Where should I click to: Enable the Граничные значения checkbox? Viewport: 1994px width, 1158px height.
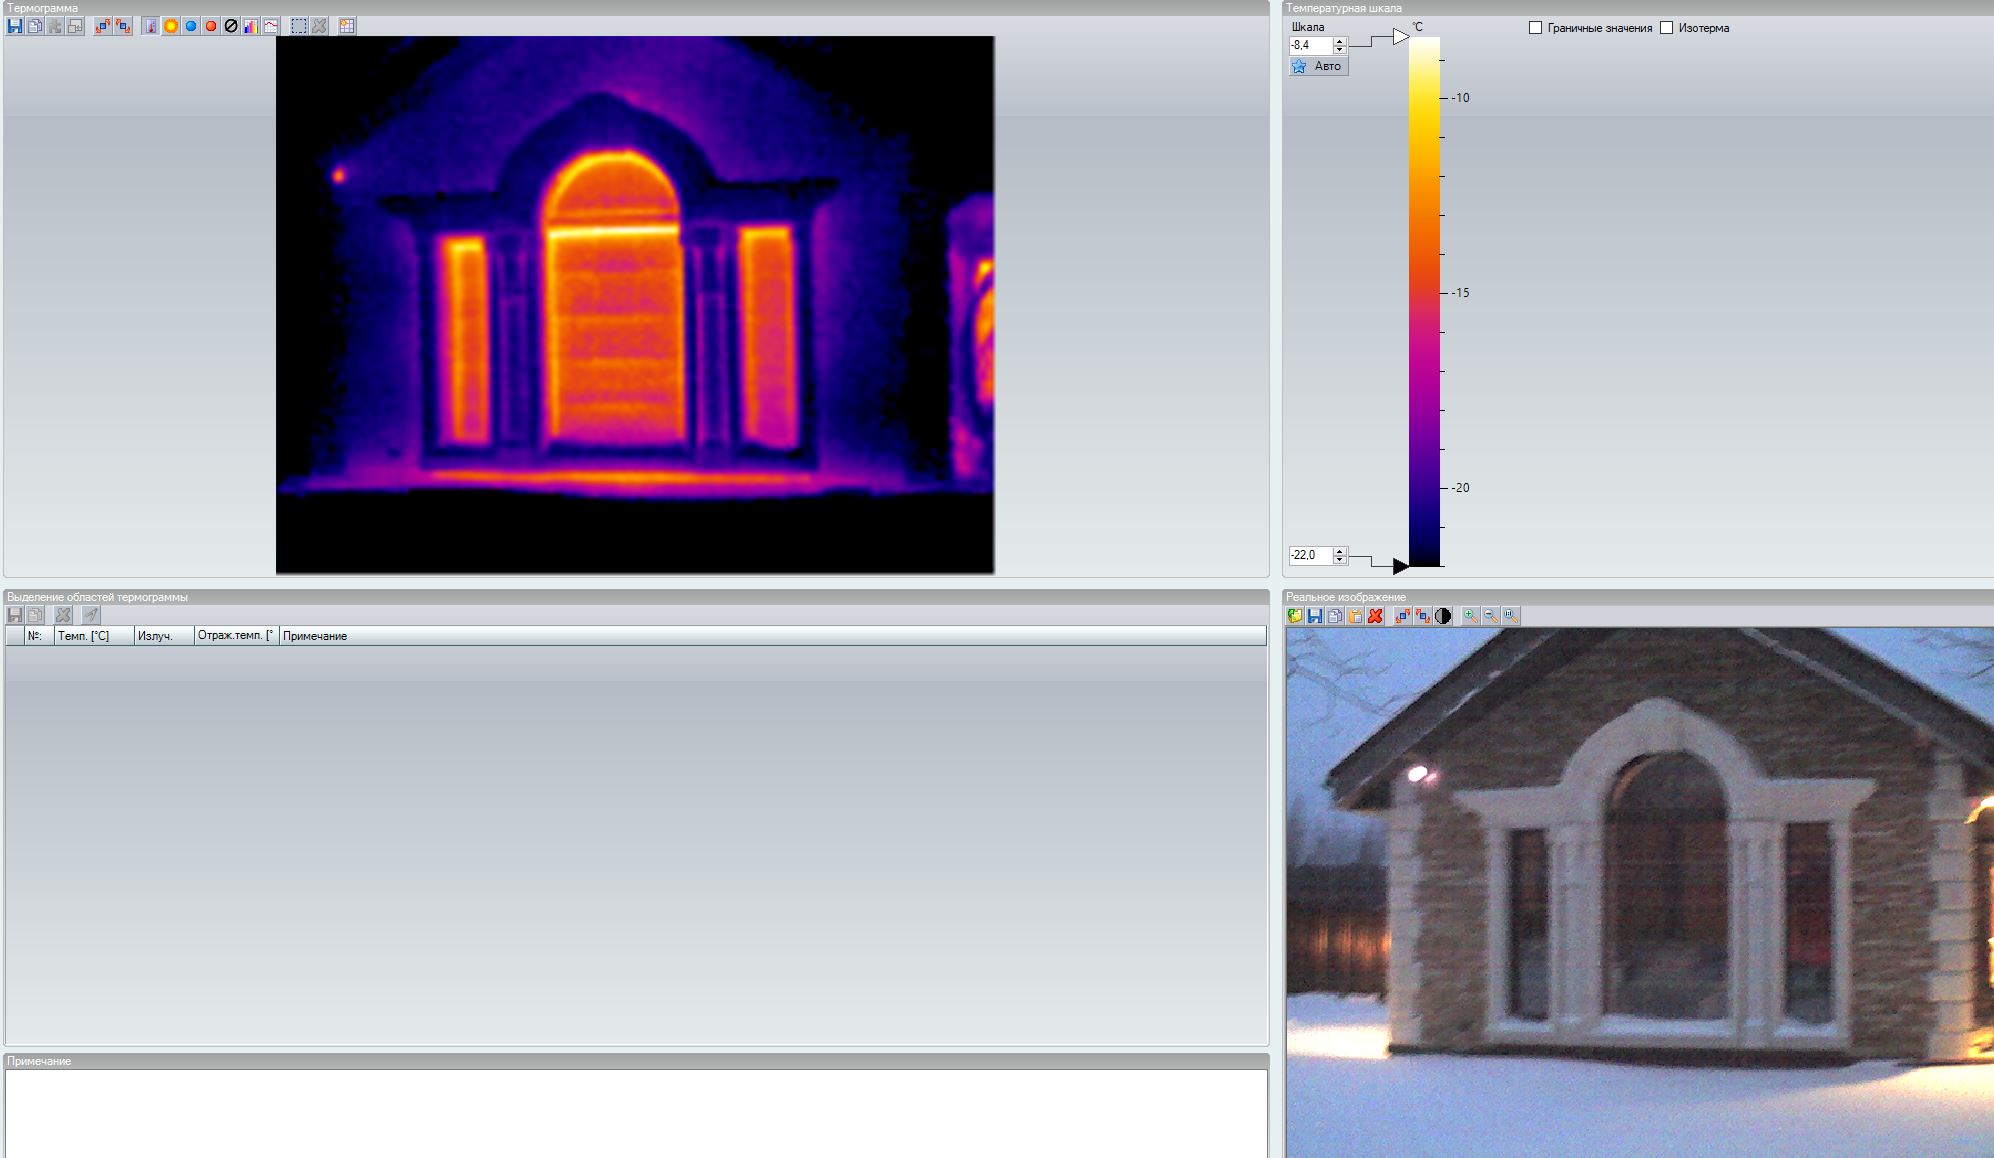(x=1536, y=28)
